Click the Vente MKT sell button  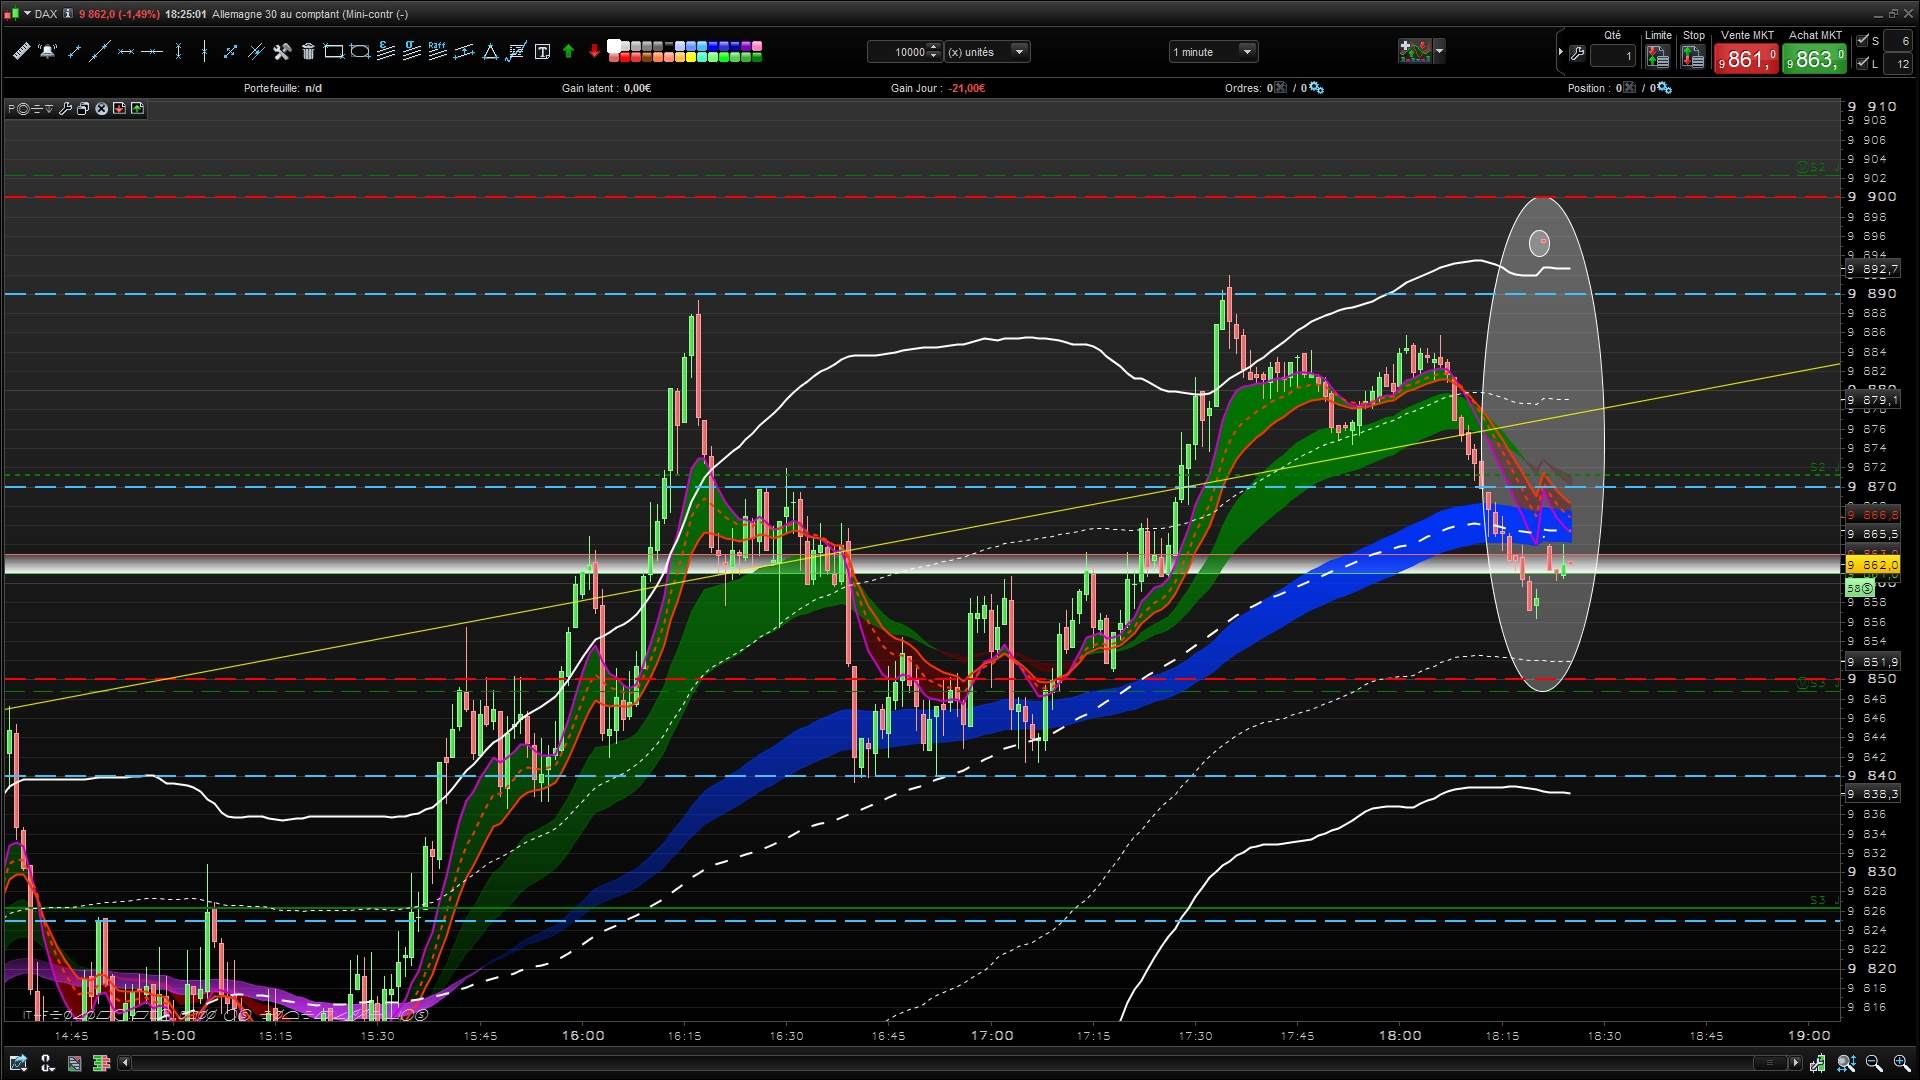1746,59
